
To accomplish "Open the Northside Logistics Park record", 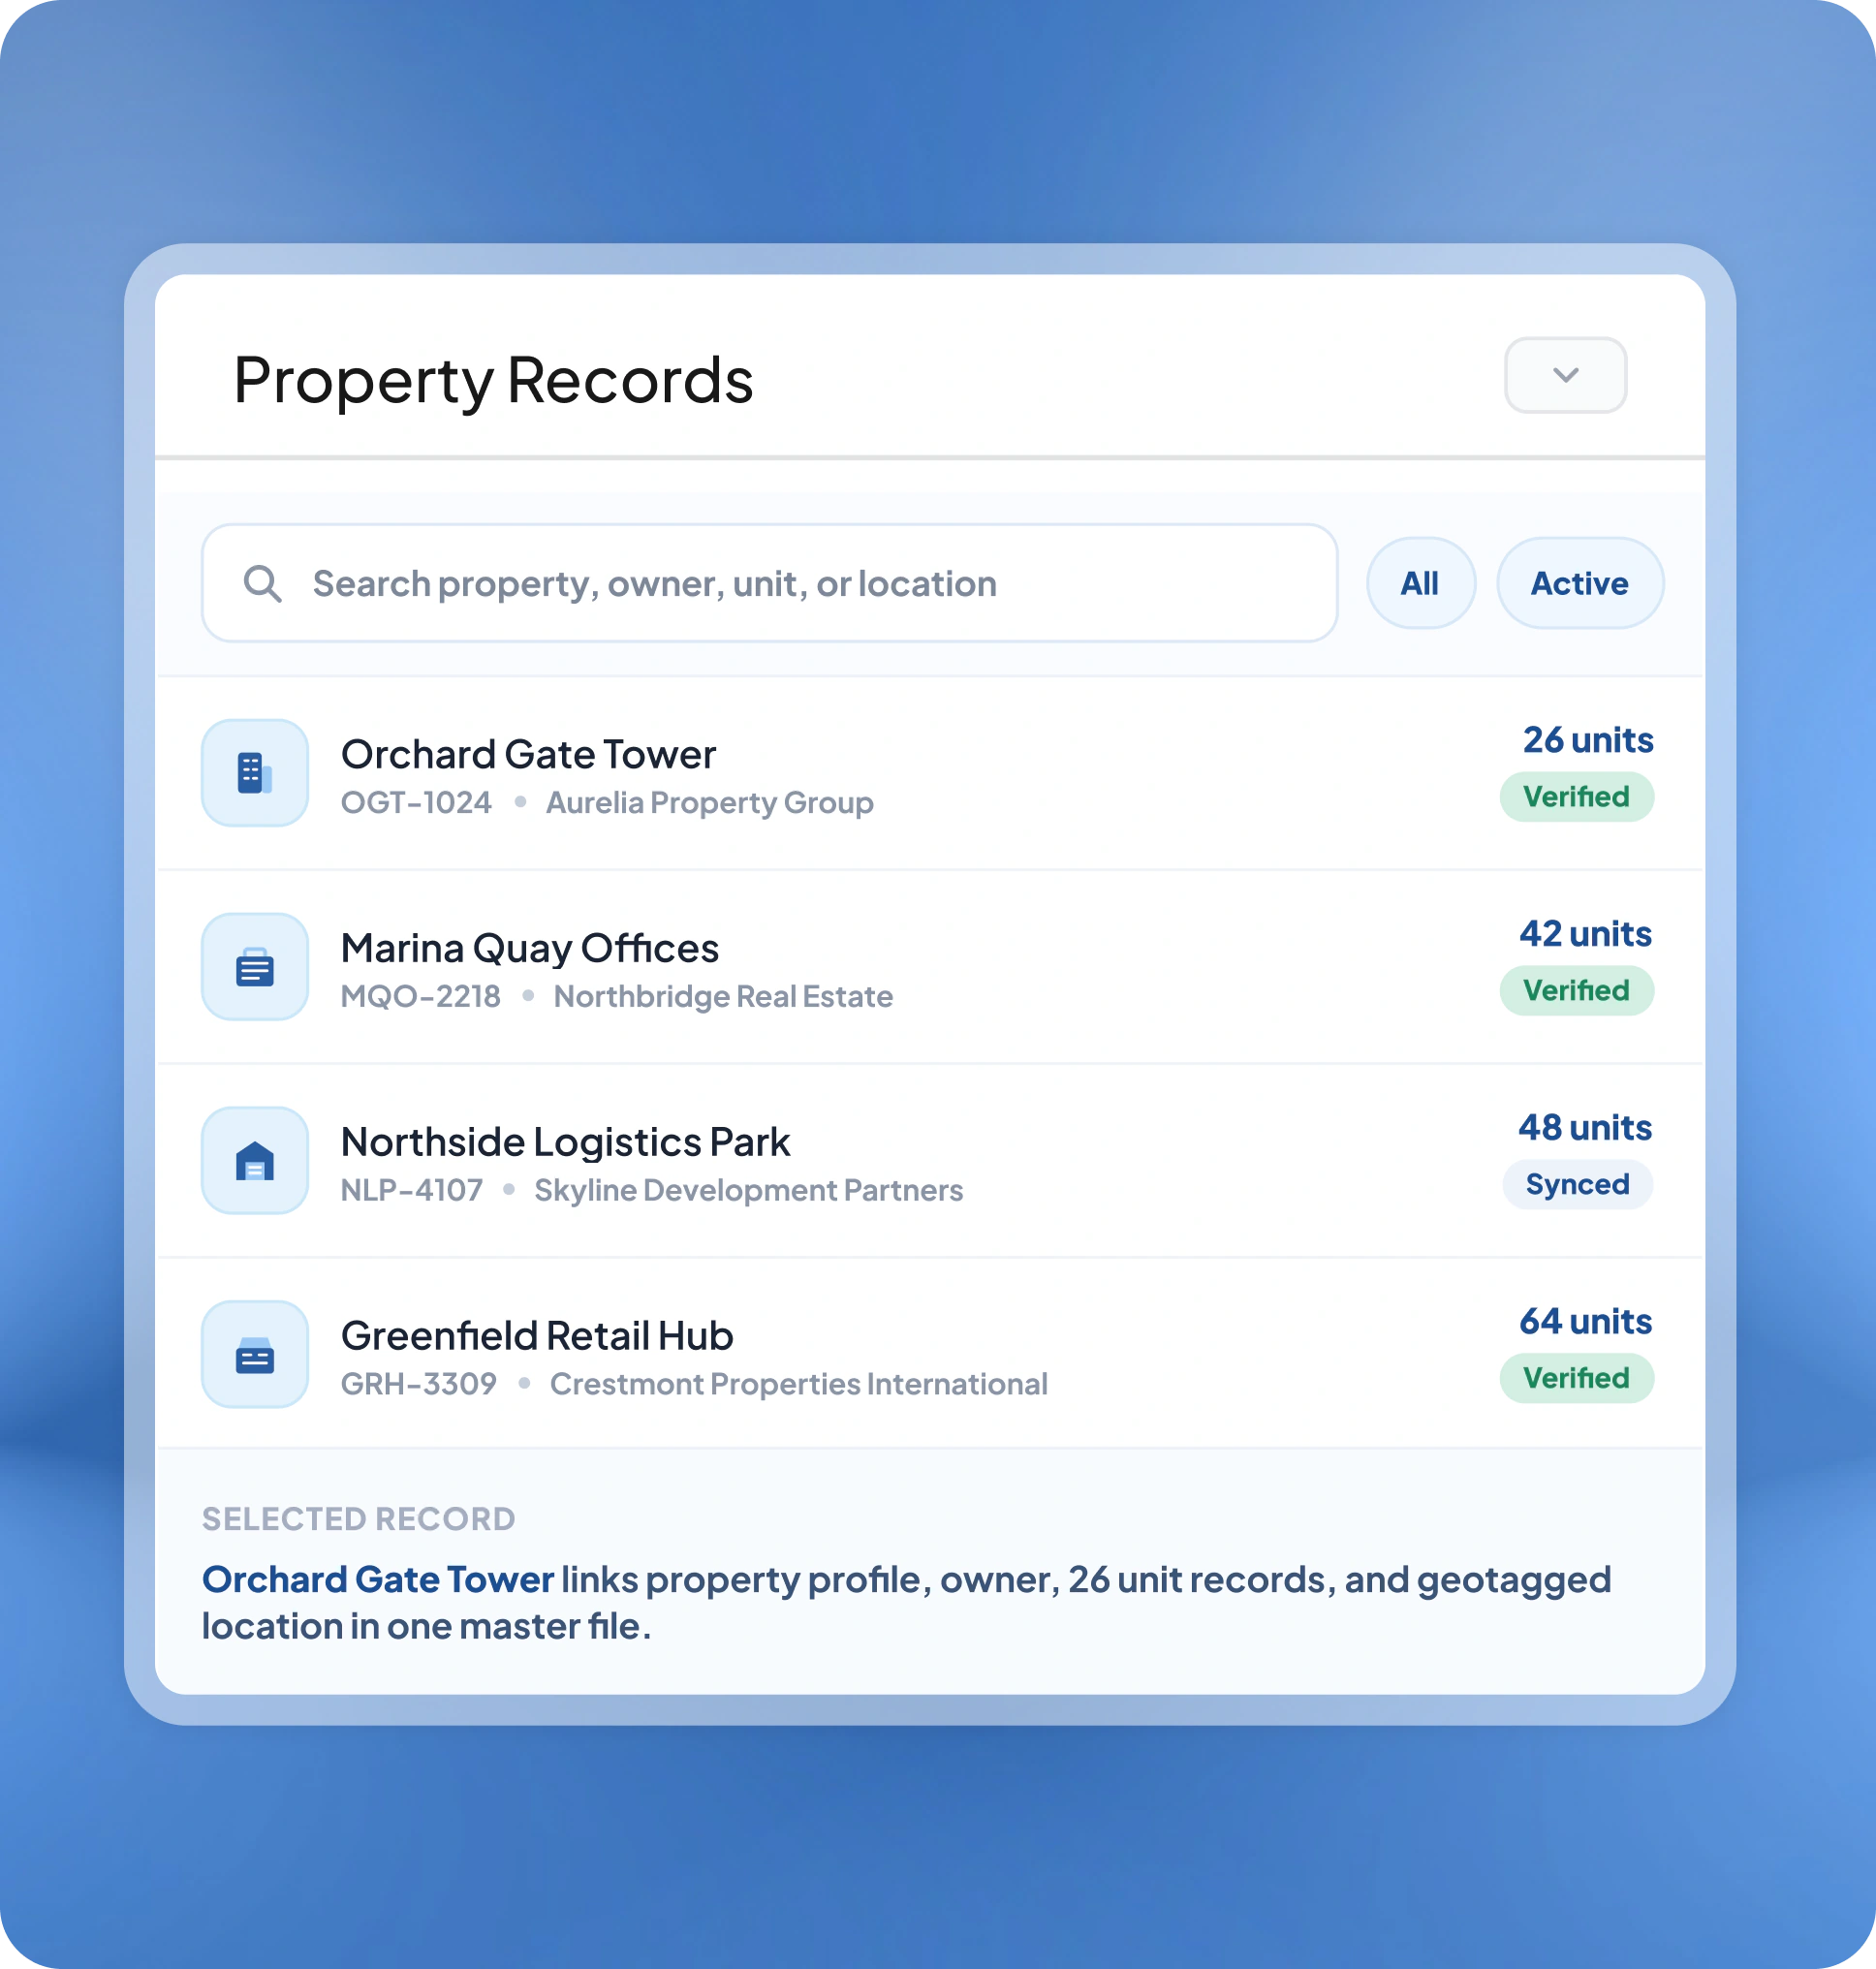I will (929, 1161).
